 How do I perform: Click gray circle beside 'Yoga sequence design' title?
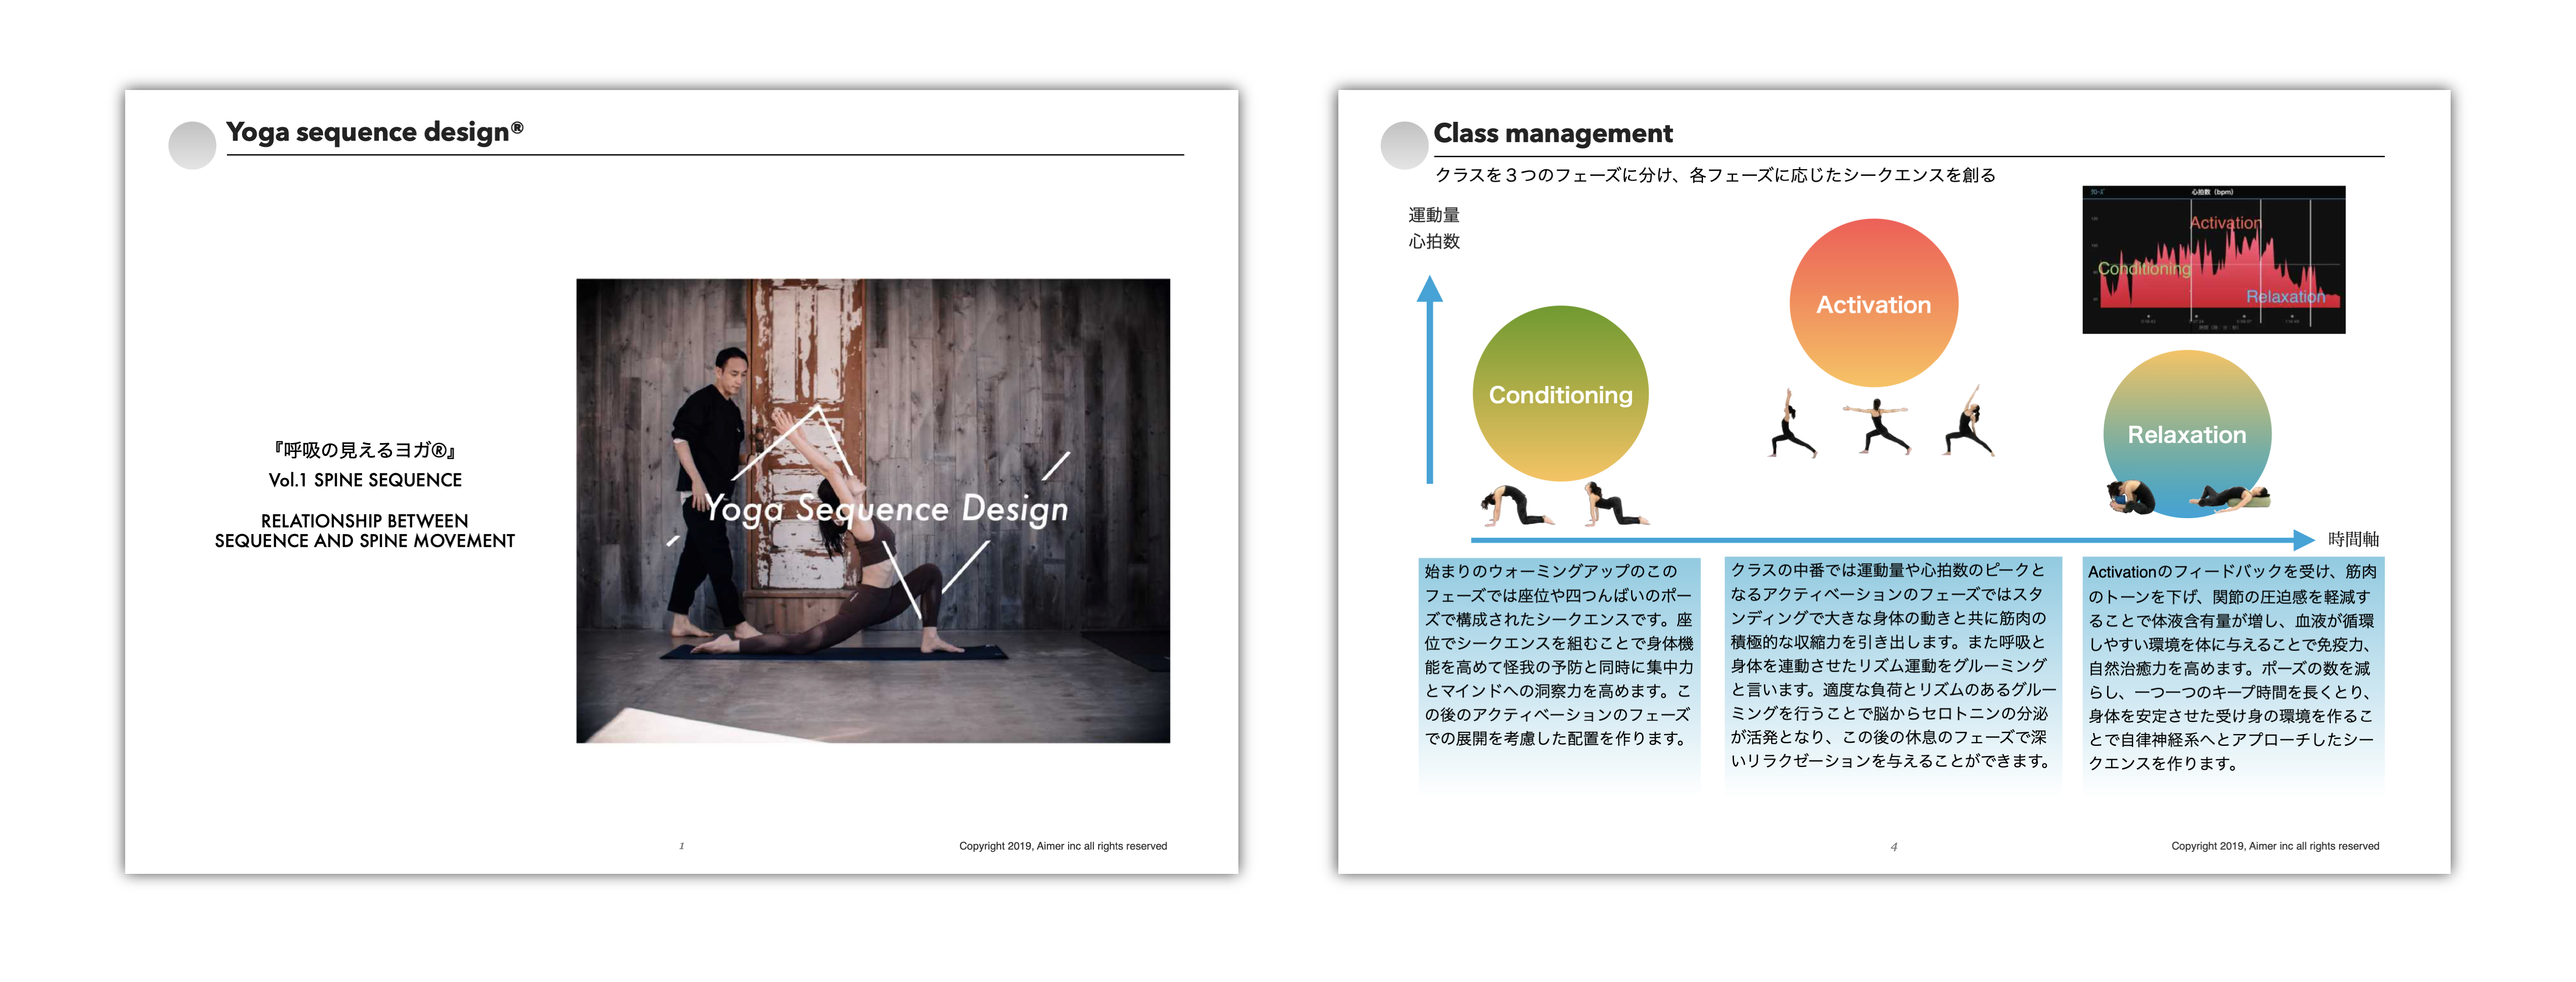tap(193, 145)
